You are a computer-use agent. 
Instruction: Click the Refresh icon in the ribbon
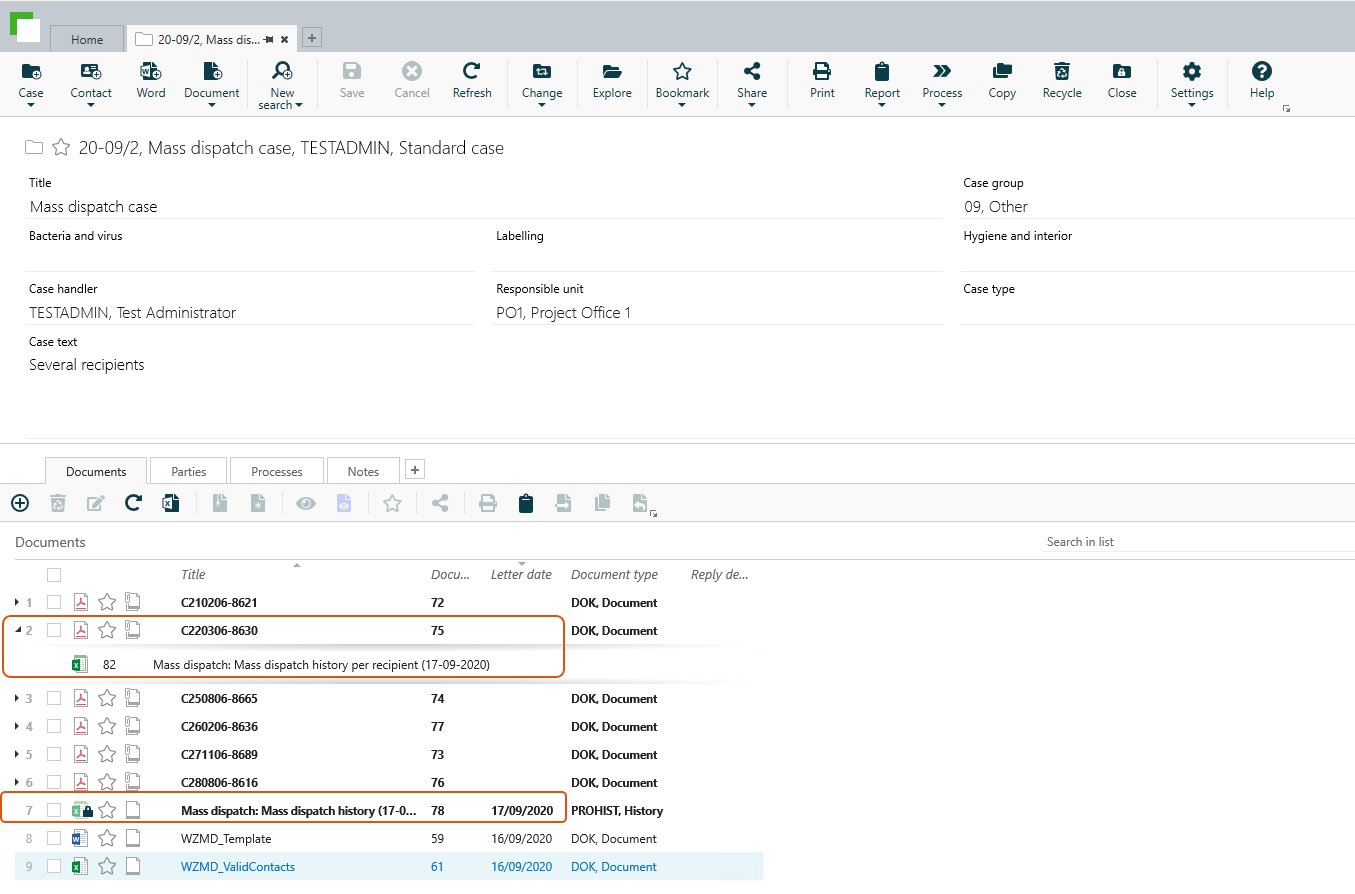tap(471, 72)
